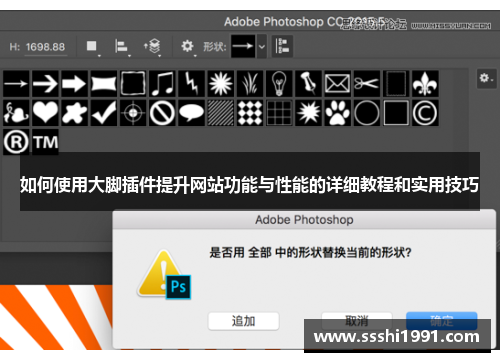Screen dimensions: 500x362
Task: Click the current shape preview thumbnail
Action: (x=243, y=46)
